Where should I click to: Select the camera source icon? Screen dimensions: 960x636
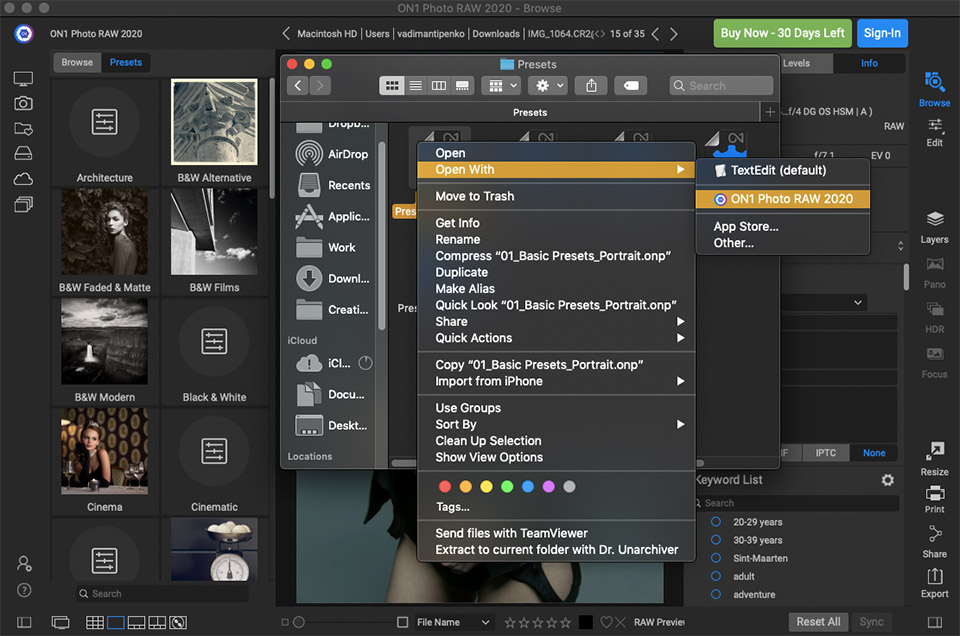(x=23, y=103)
